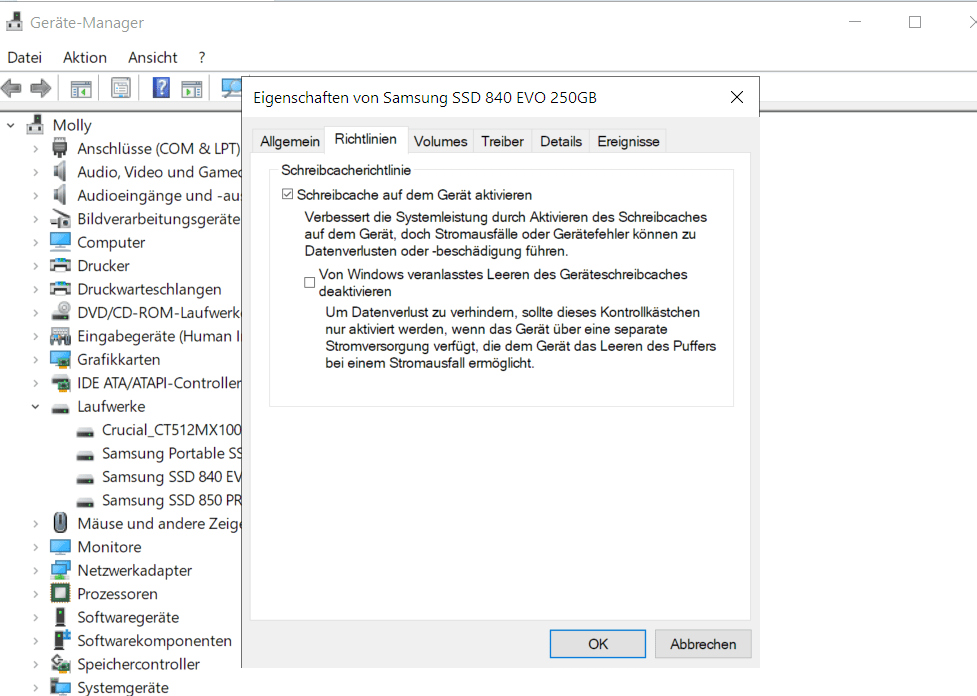Select the Richtlinien tab
The height and width of the screenshot is (696, 977).
pyautogui.click(x=366, y=139)
